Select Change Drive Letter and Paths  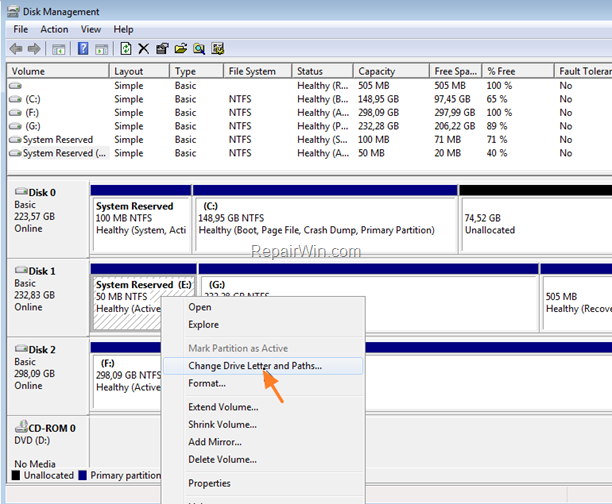click(263, 366)
